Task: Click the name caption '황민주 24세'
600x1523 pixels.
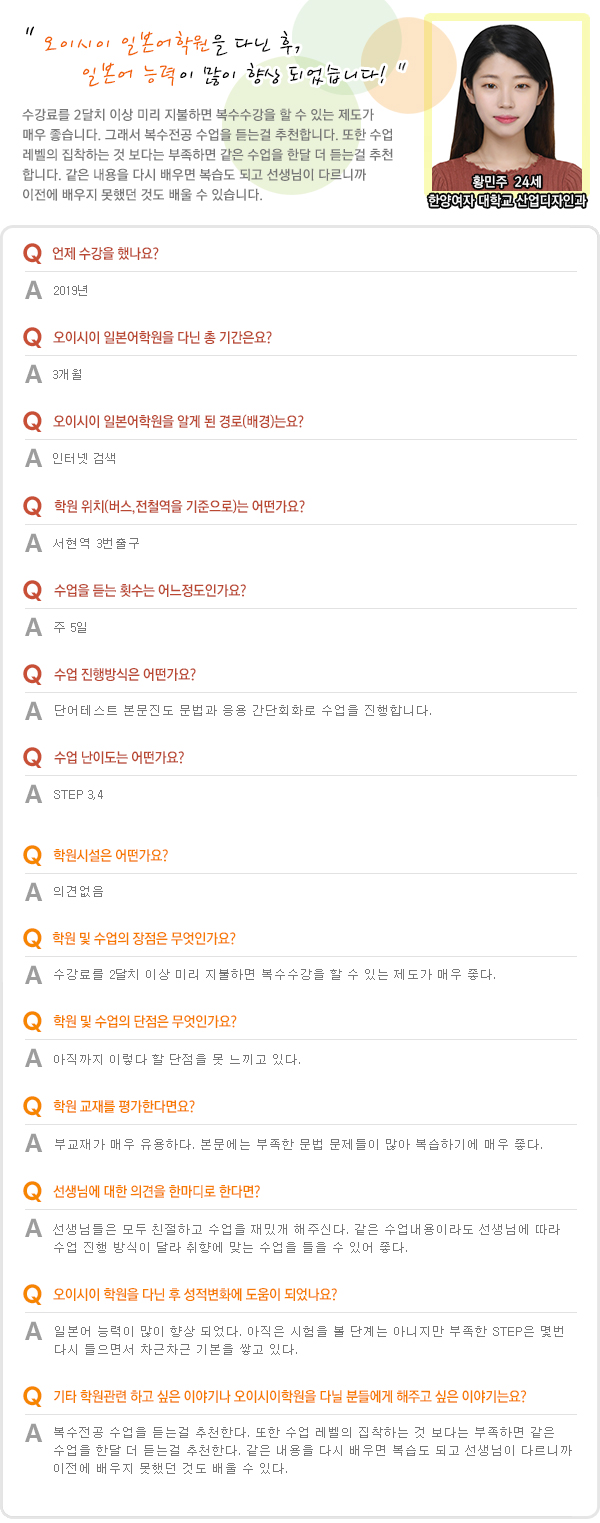Action: click(x=506, y=182)
